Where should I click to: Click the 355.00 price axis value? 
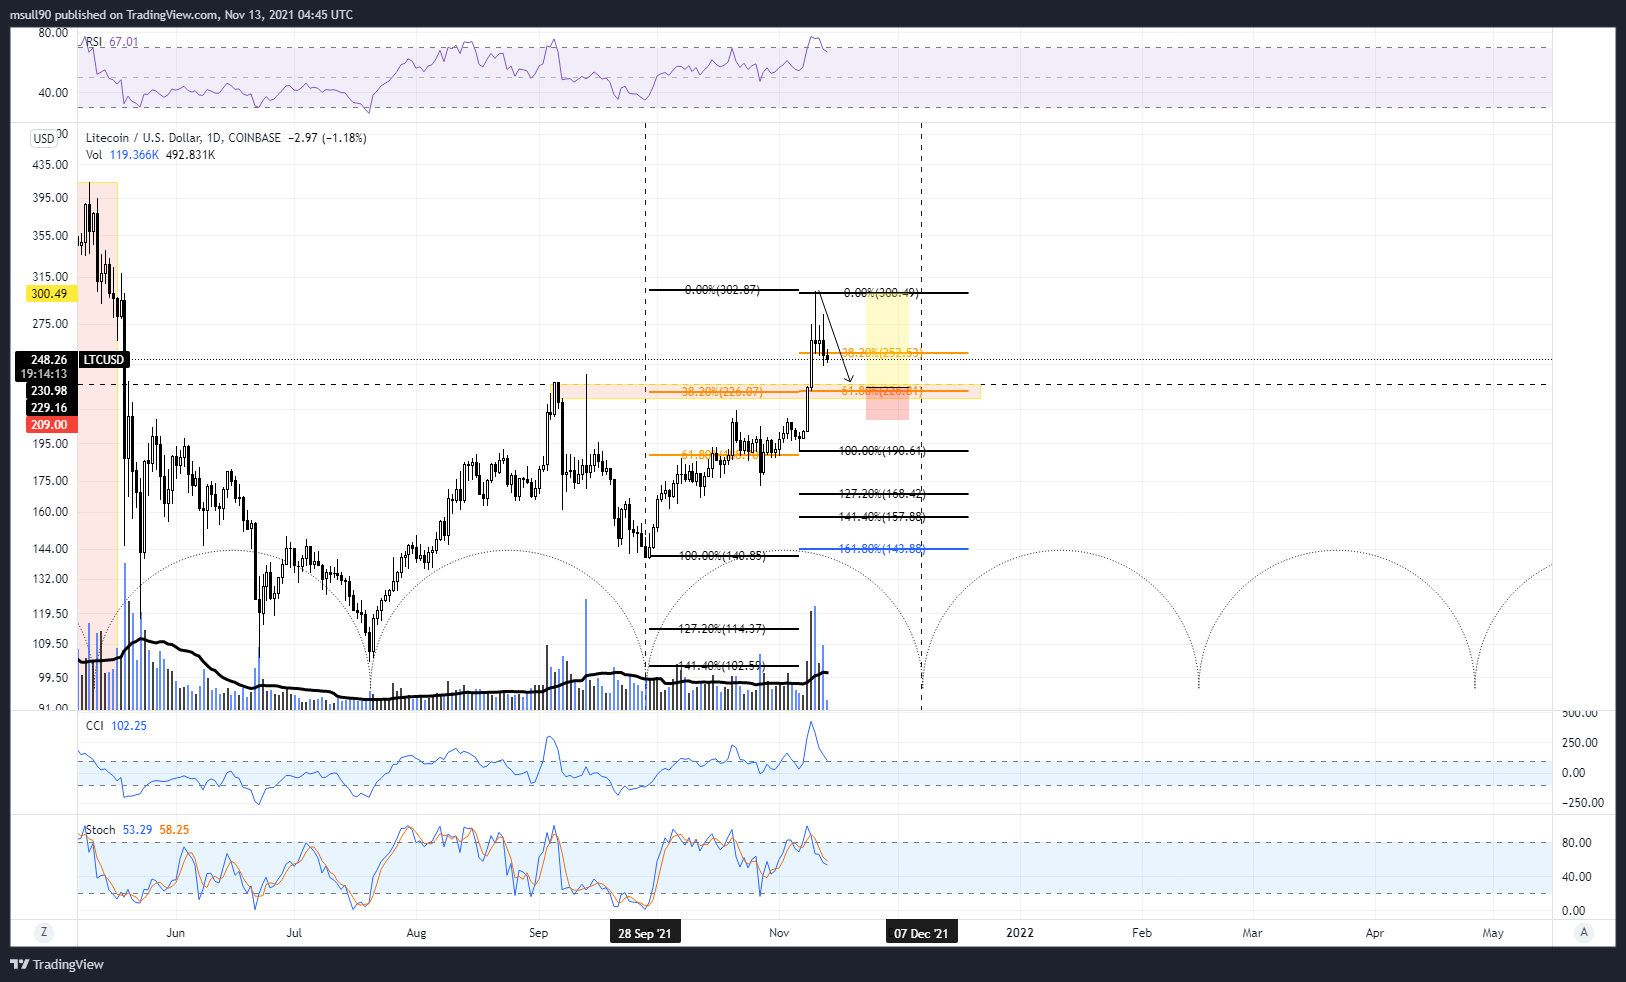pyautogui.click(x=50, y=236)
